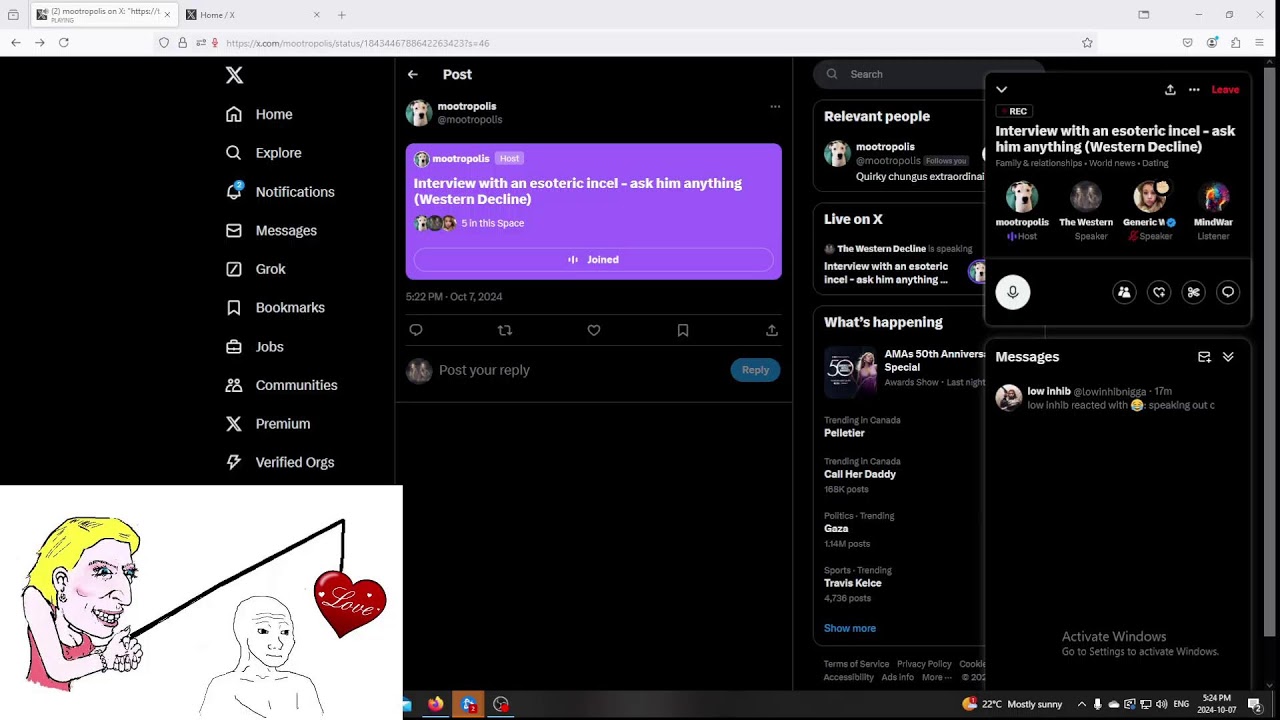Open the three-dot menu in the Space panel
This screenshot has height=720, width=1280.
point(1194,90)
